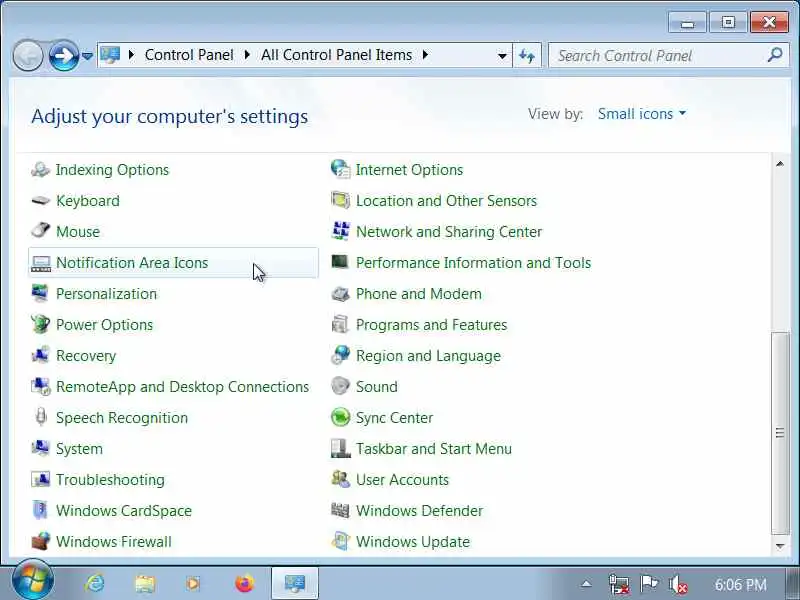Image resolution: width=800 pixels, height=600 pixels.
Task: Click the Sync Center green icon
Action: pos(340,417)
